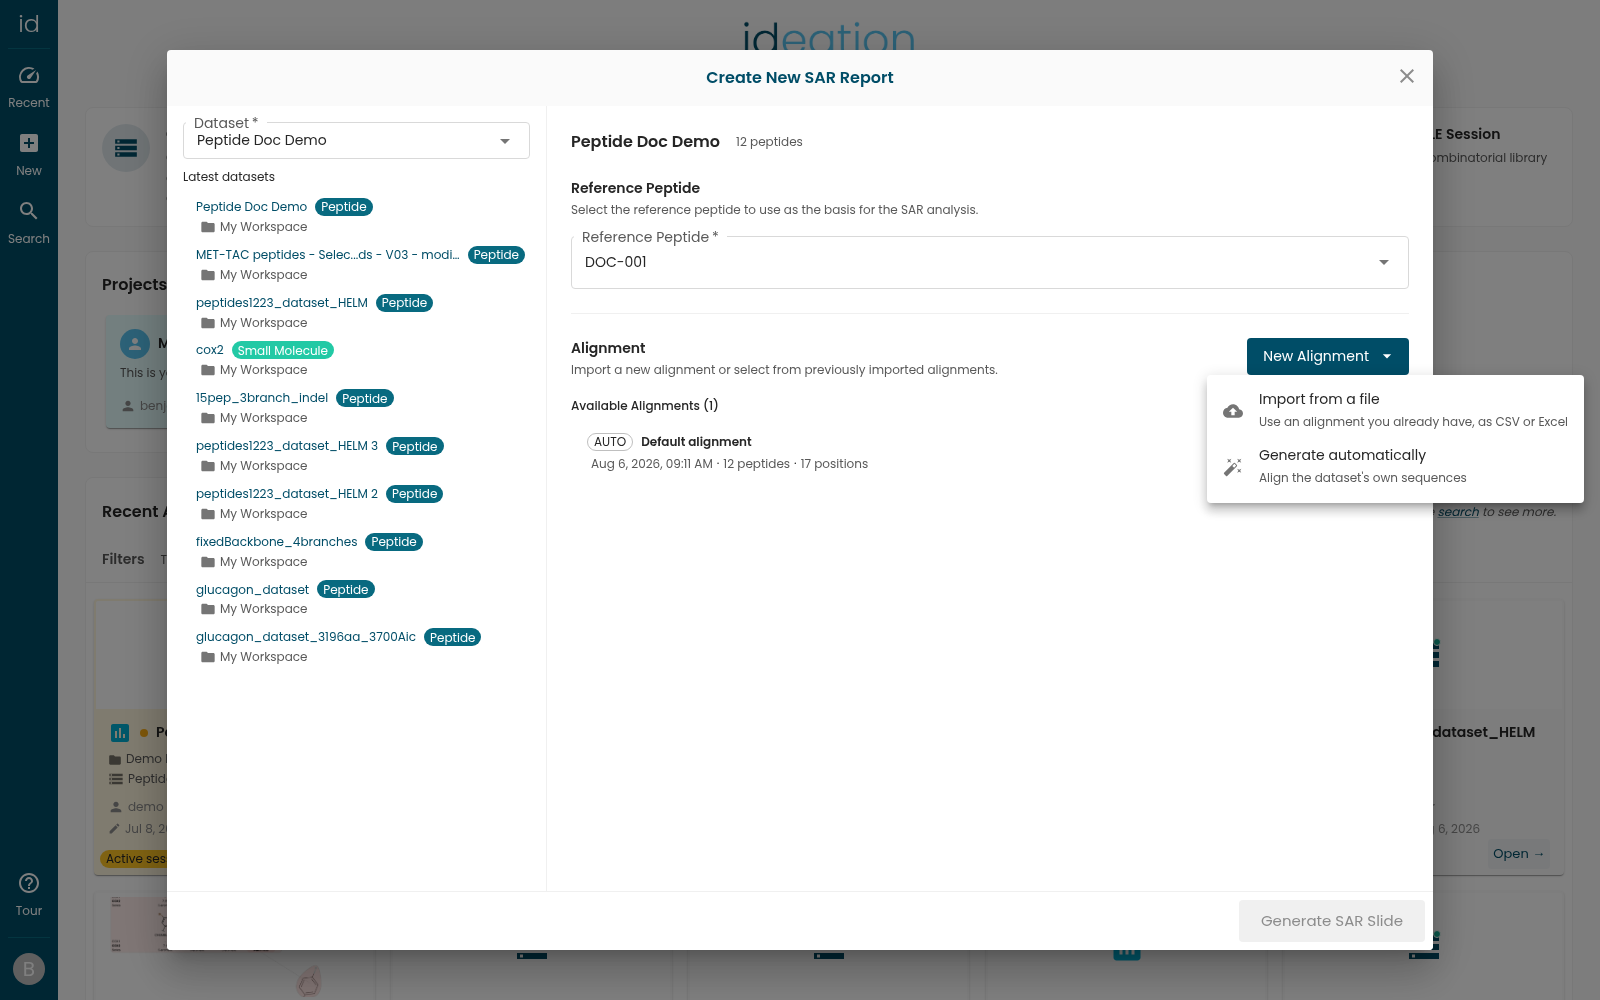Open the Dataset dropdown arrow
This screenshot has width=1600, height=1000.
(x=505, y=141)
